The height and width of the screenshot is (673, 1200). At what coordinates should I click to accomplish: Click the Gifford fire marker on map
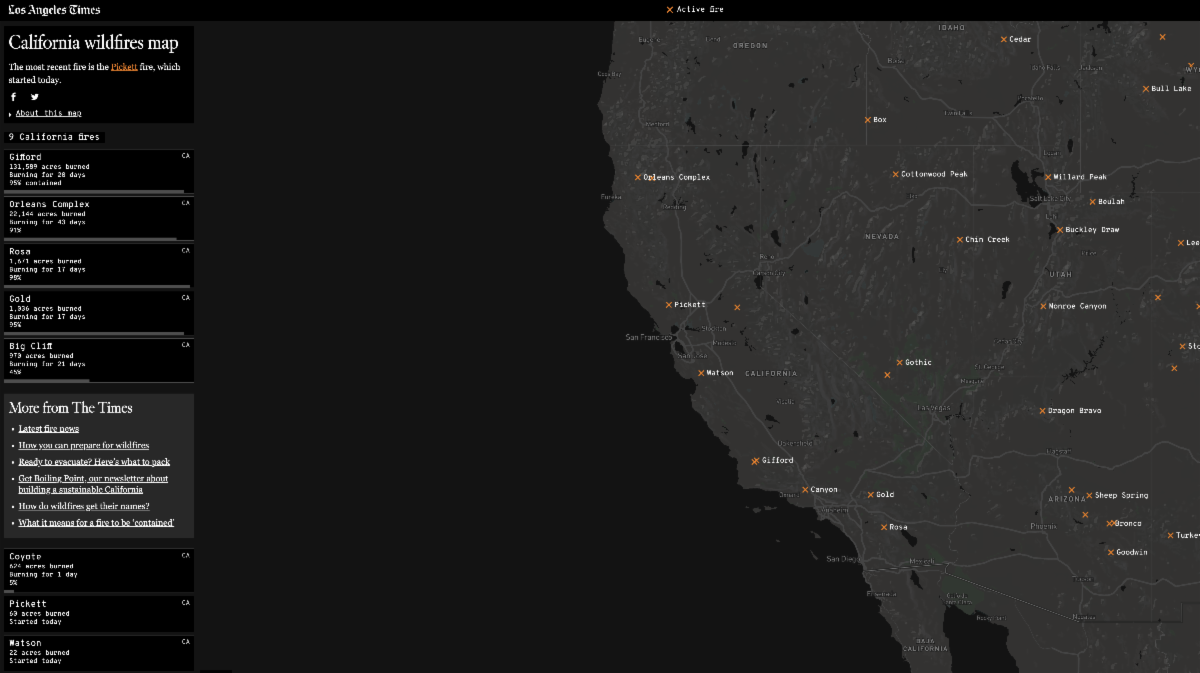[x=756, y=461]
